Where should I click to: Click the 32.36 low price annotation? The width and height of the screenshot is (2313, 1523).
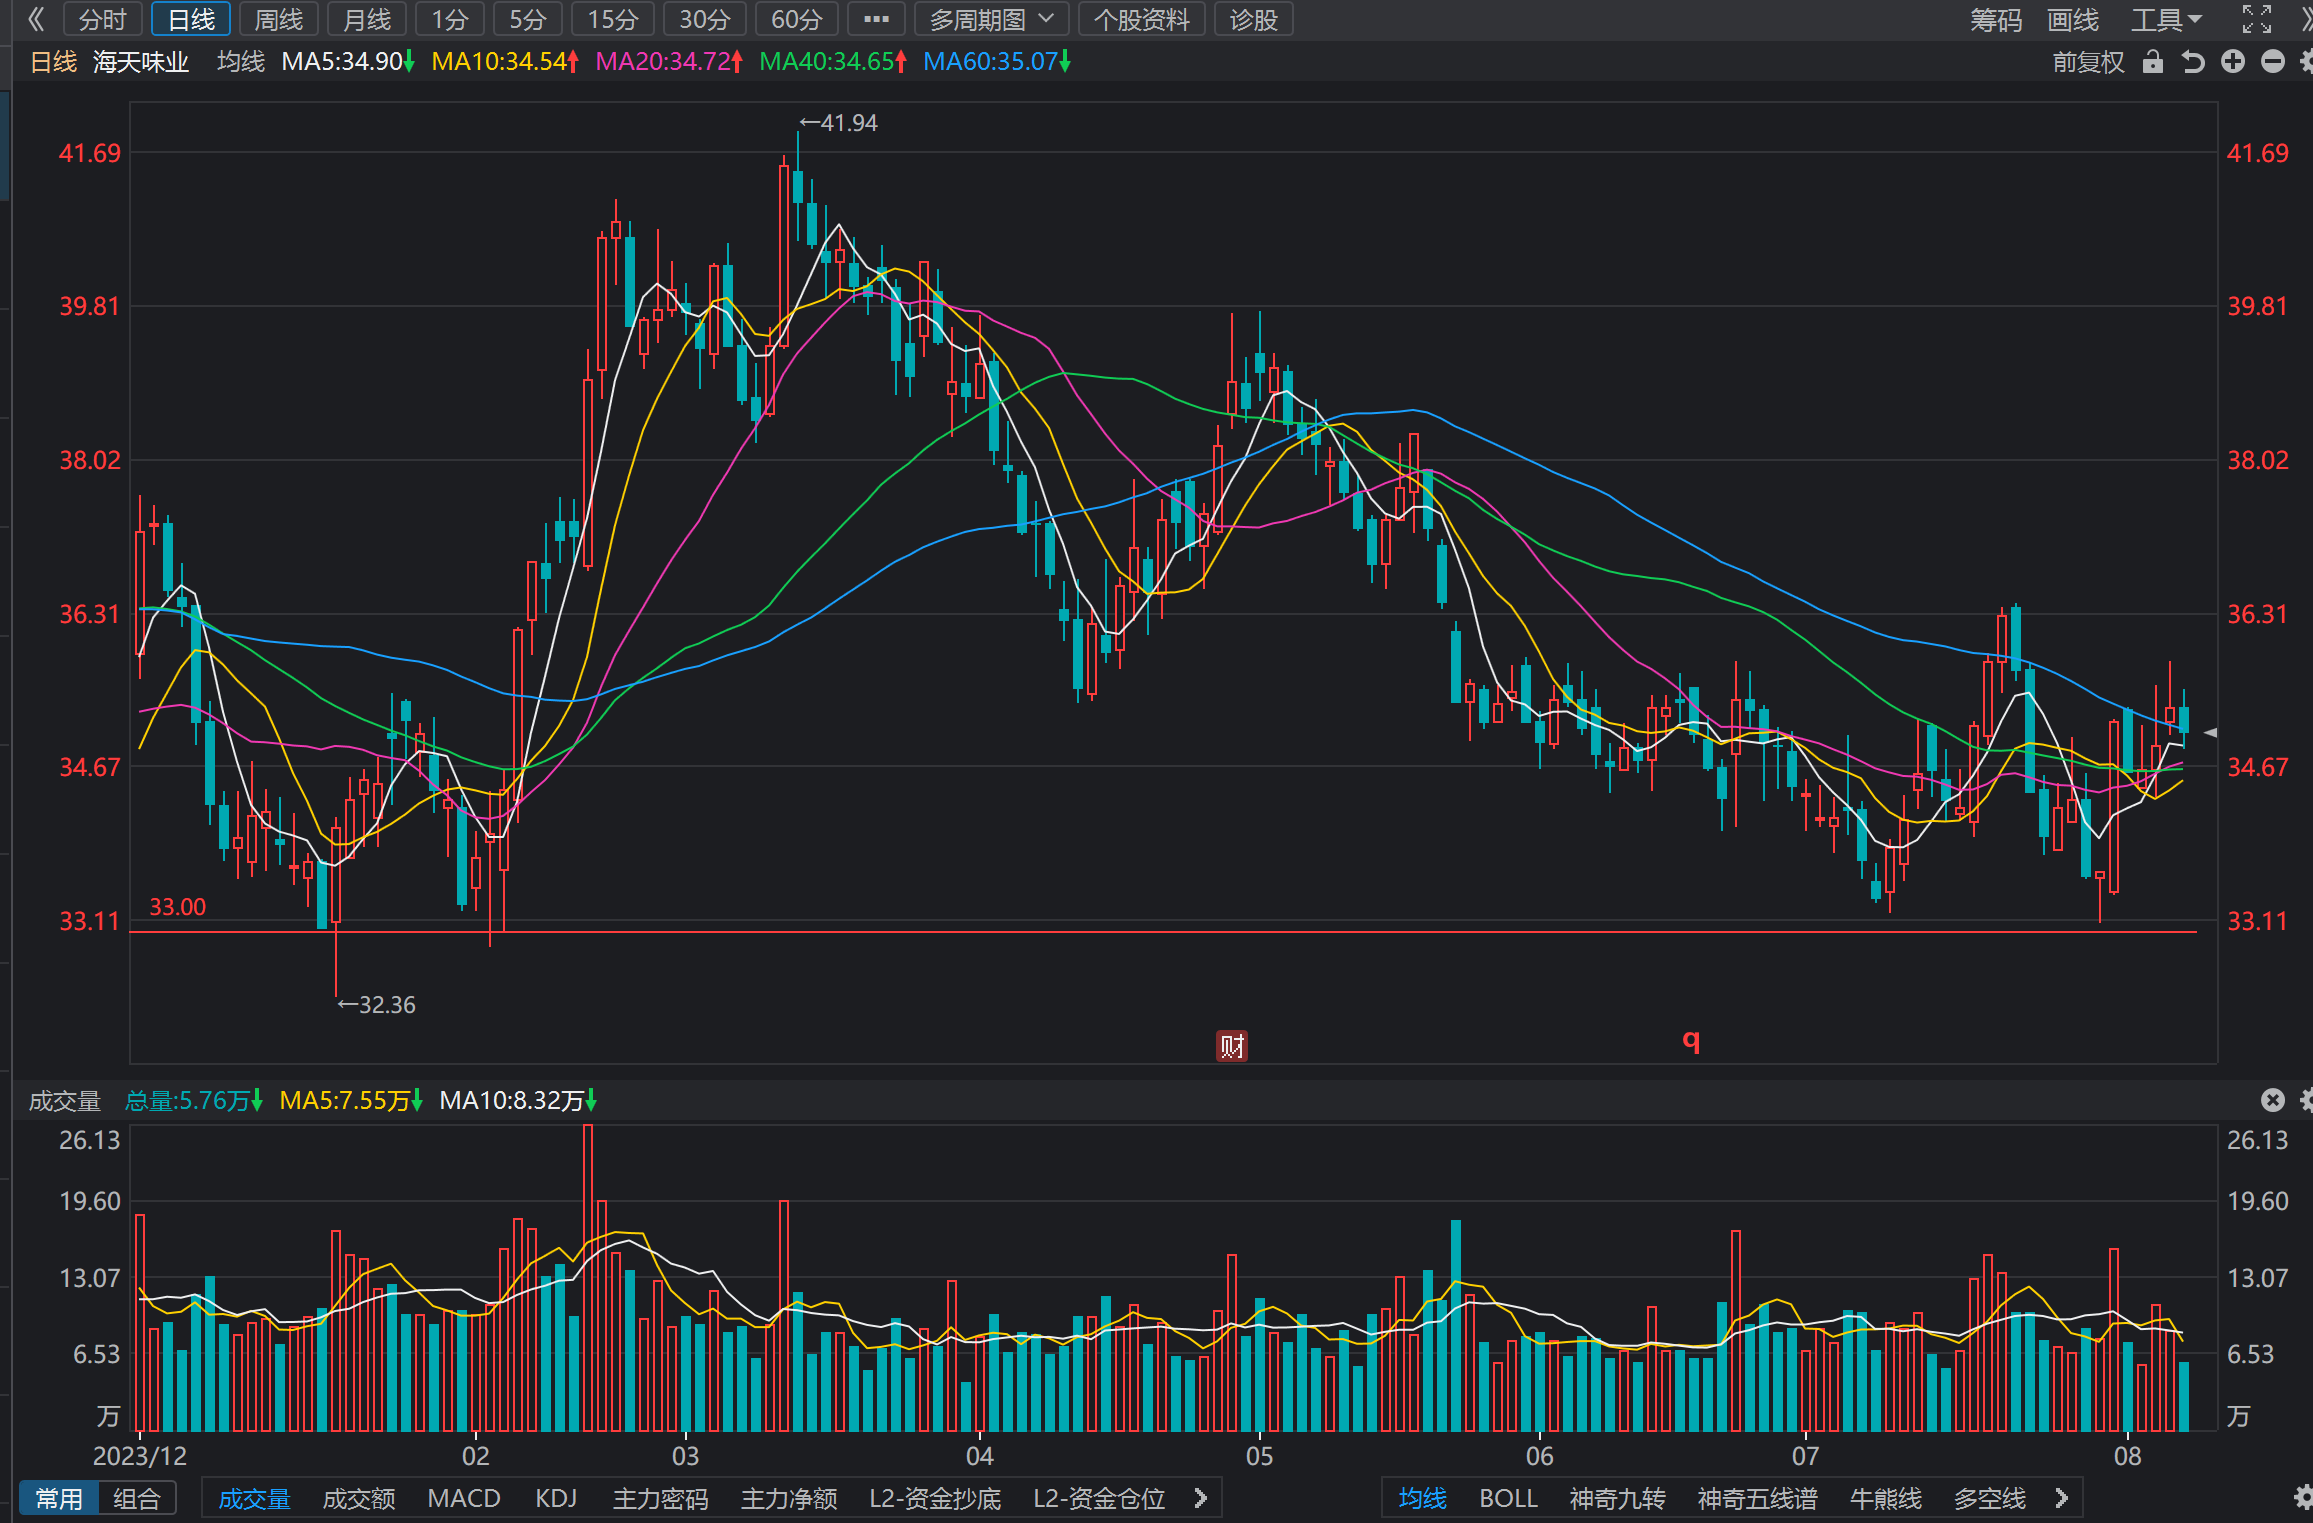coord(376,1004)
